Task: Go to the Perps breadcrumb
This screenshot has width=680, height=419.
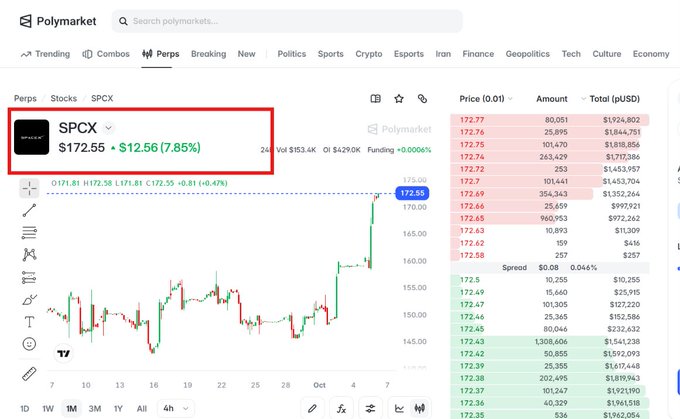Action: [25, 98]
